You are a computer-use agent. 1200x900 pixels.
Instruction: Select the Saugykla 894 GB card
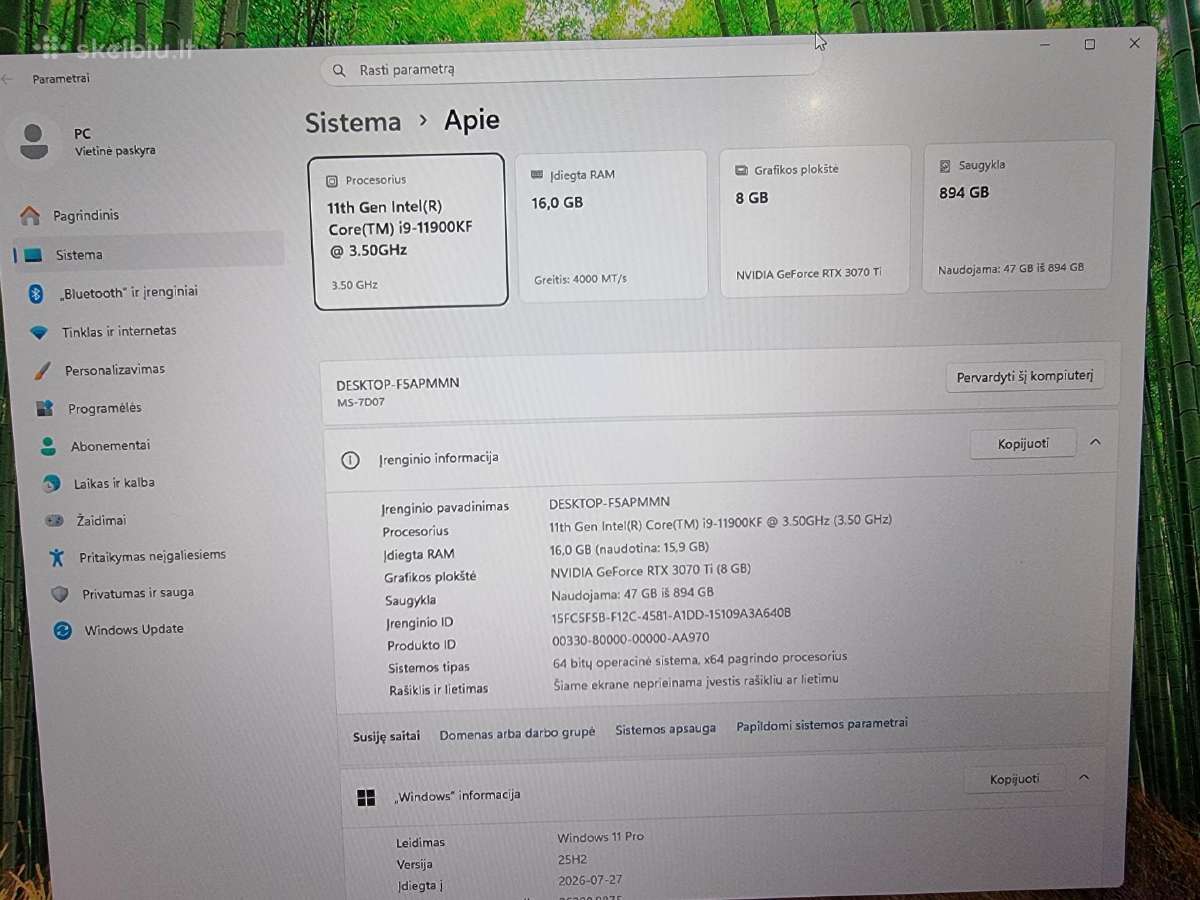1018,215
